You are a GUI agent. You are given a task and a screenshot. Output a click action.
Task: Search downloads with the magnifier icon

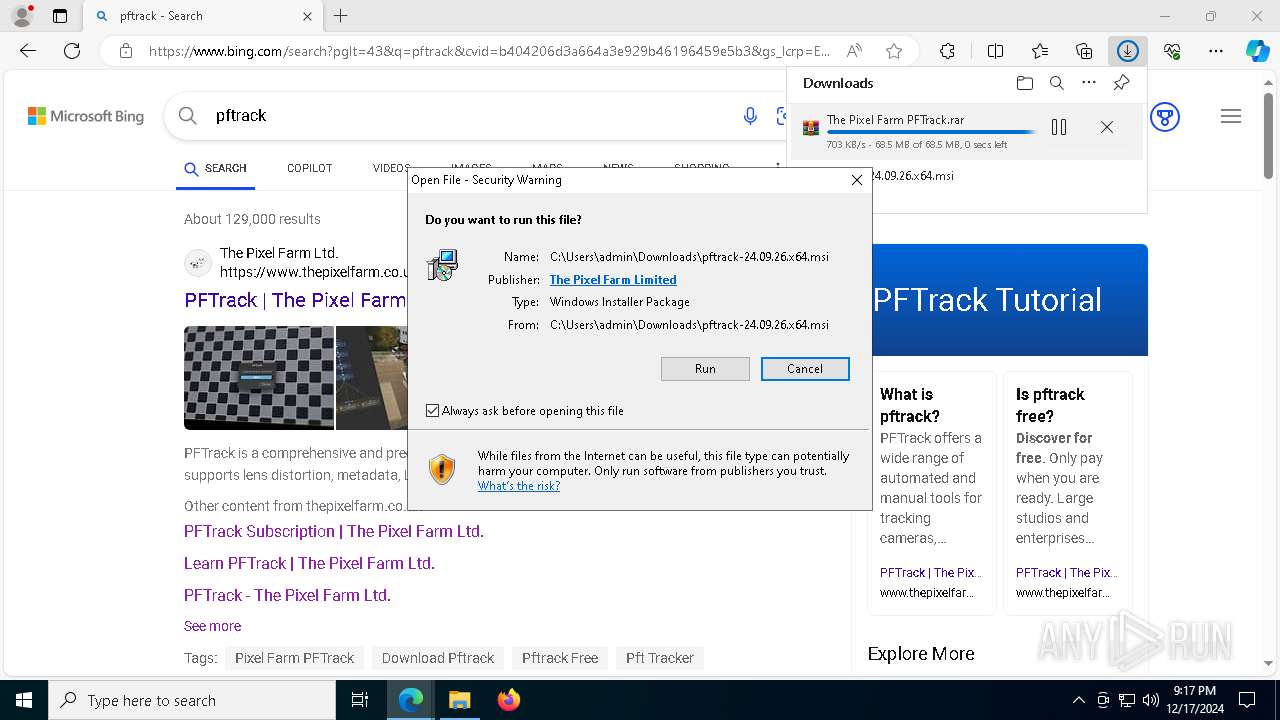(1057, 83)
